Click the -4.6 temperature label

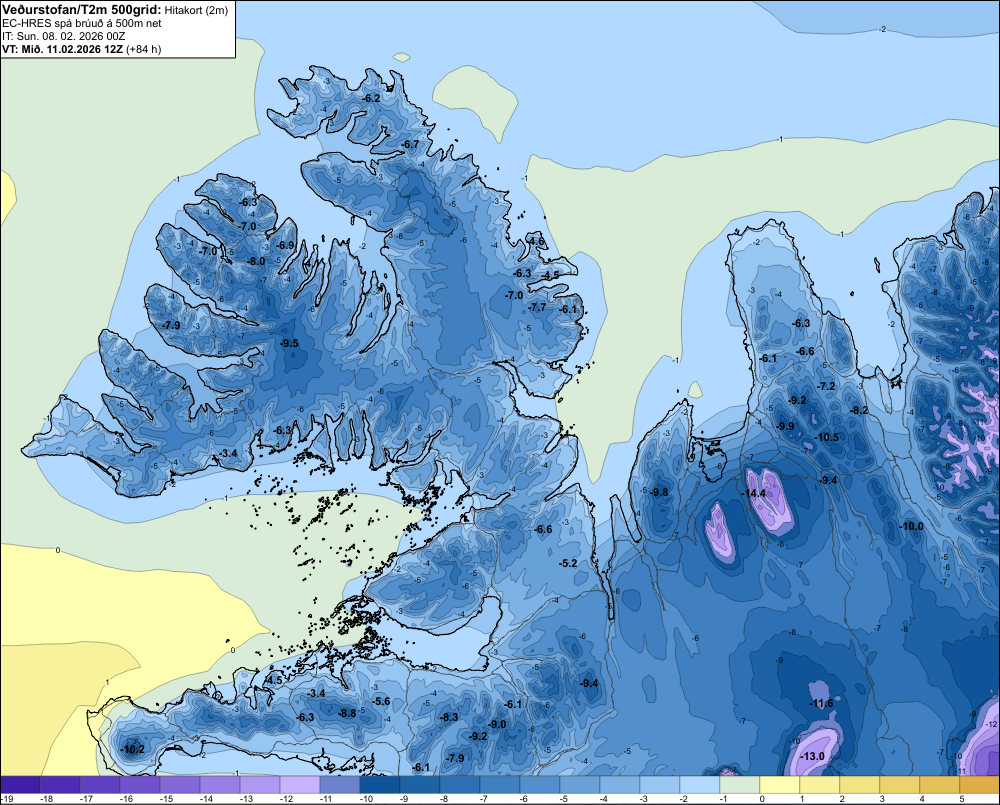click(536, 241)
